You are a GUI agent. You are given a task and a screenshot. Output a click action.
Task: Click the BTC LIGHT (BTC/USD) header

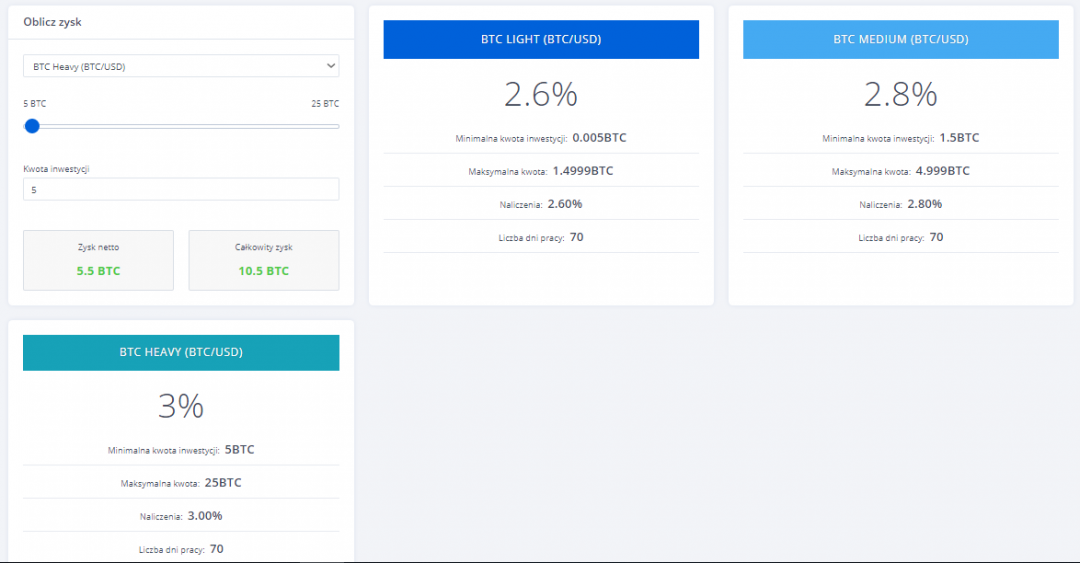(541, 40)
